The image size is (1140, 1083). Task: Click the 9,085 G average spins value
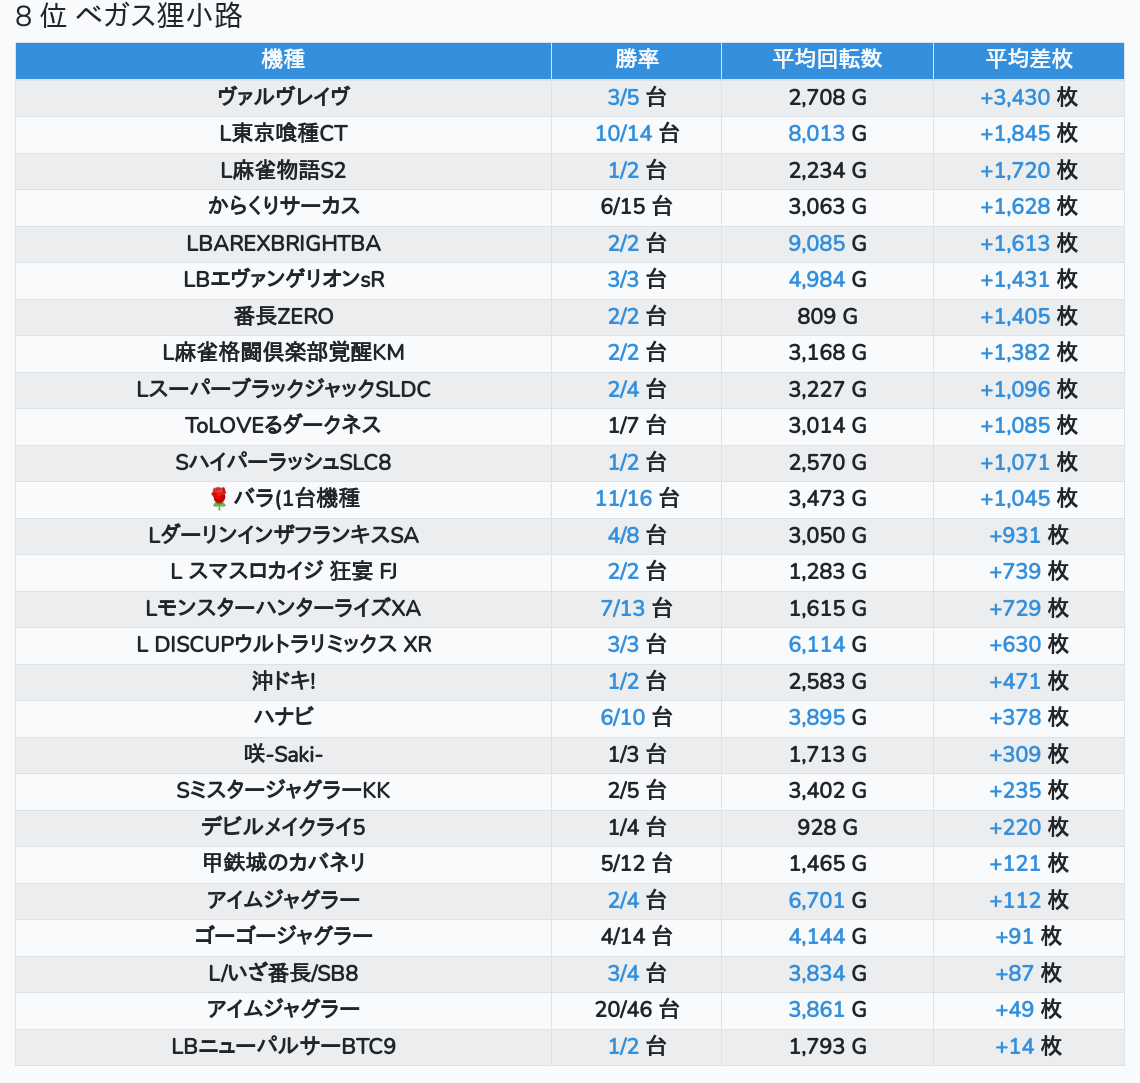tap(827, 243)
